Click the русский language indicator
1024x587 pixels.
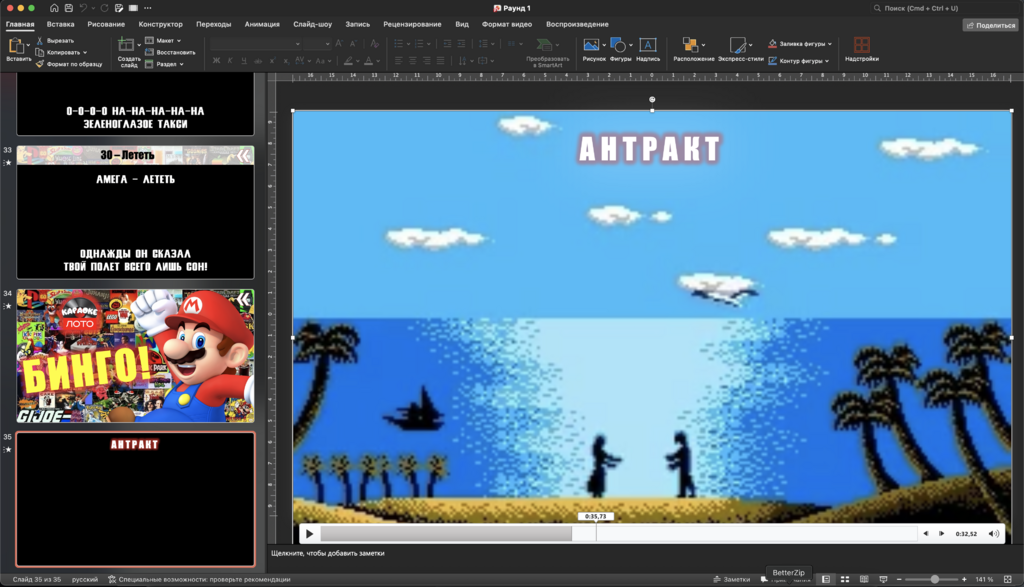(85, 579)
